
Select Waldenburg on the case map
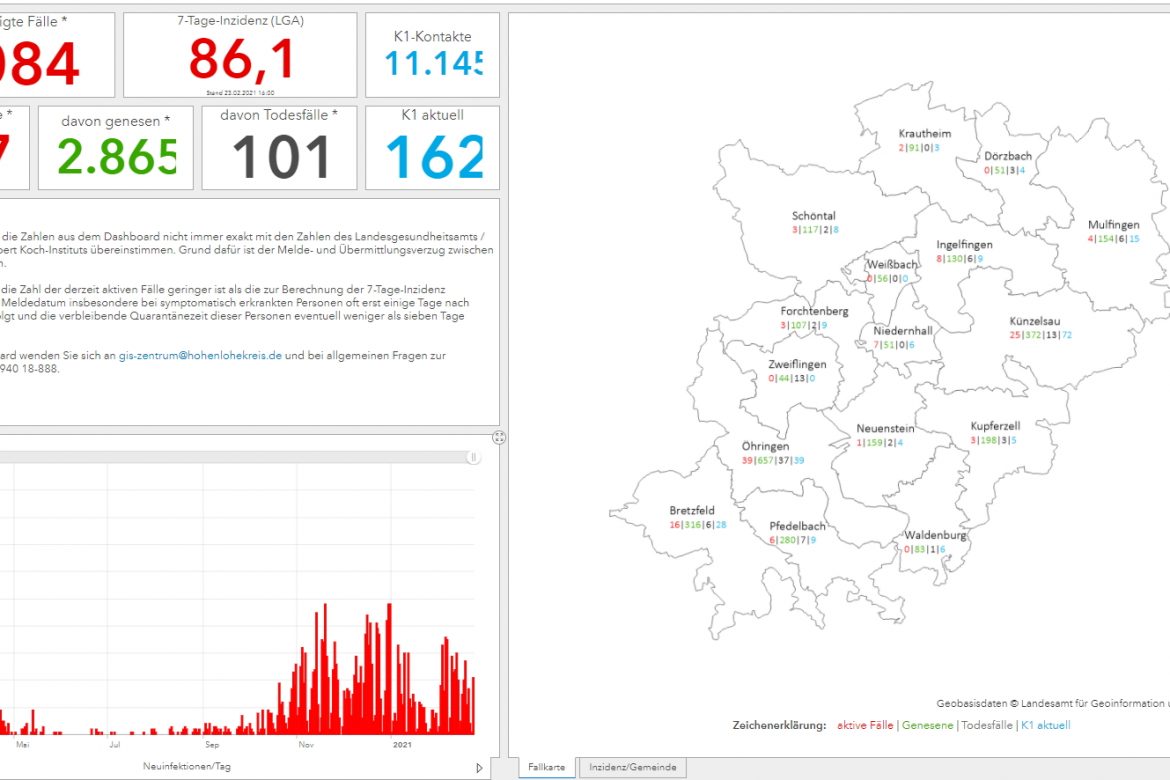point(936,535)
